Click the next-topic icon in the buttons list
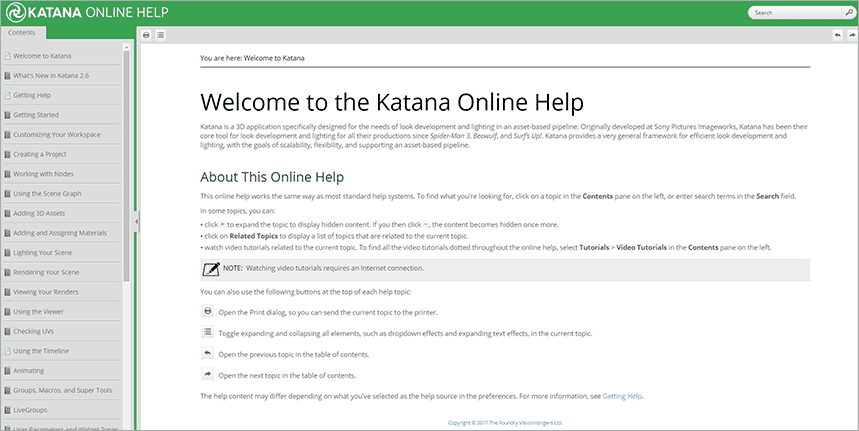This screenshot has width=859, height=431. (x=208, y=374)
